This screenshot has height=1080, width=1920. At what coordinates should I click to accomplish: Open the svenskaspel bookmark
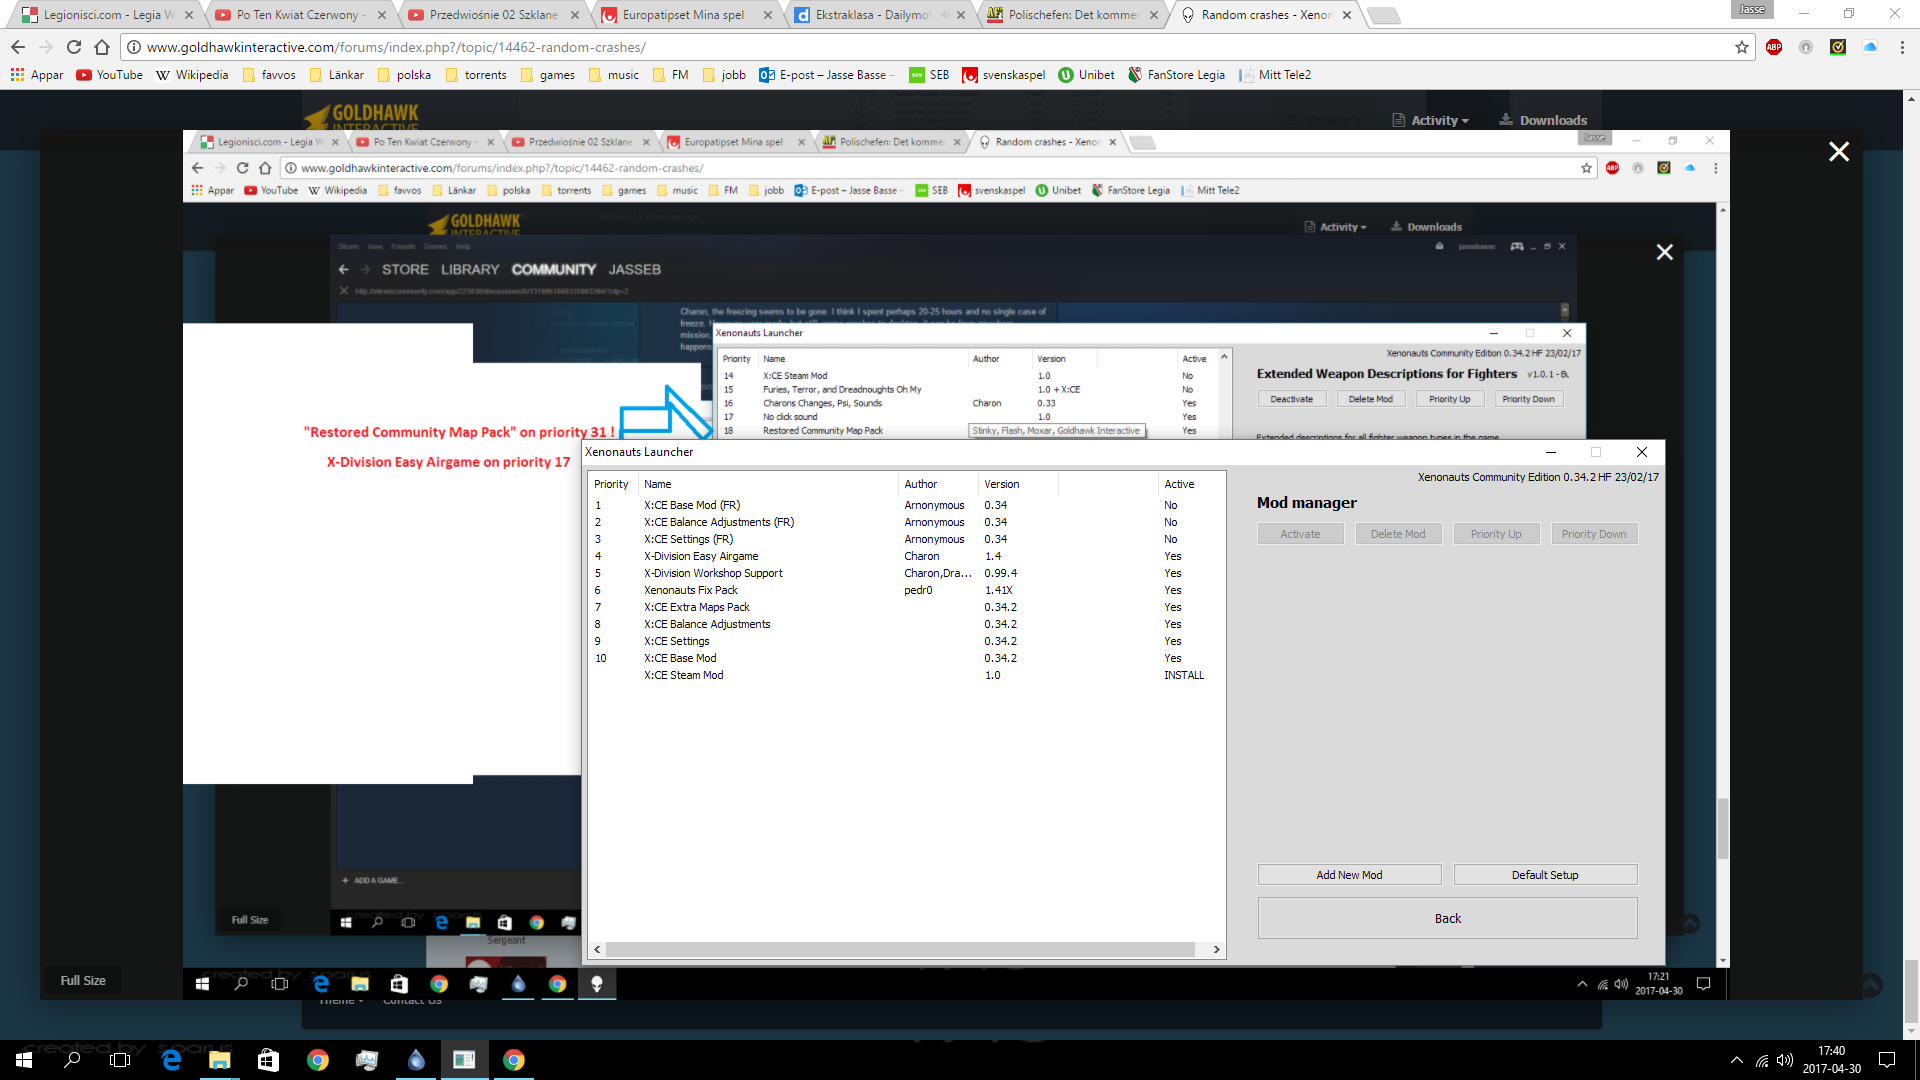(1004, 75)
